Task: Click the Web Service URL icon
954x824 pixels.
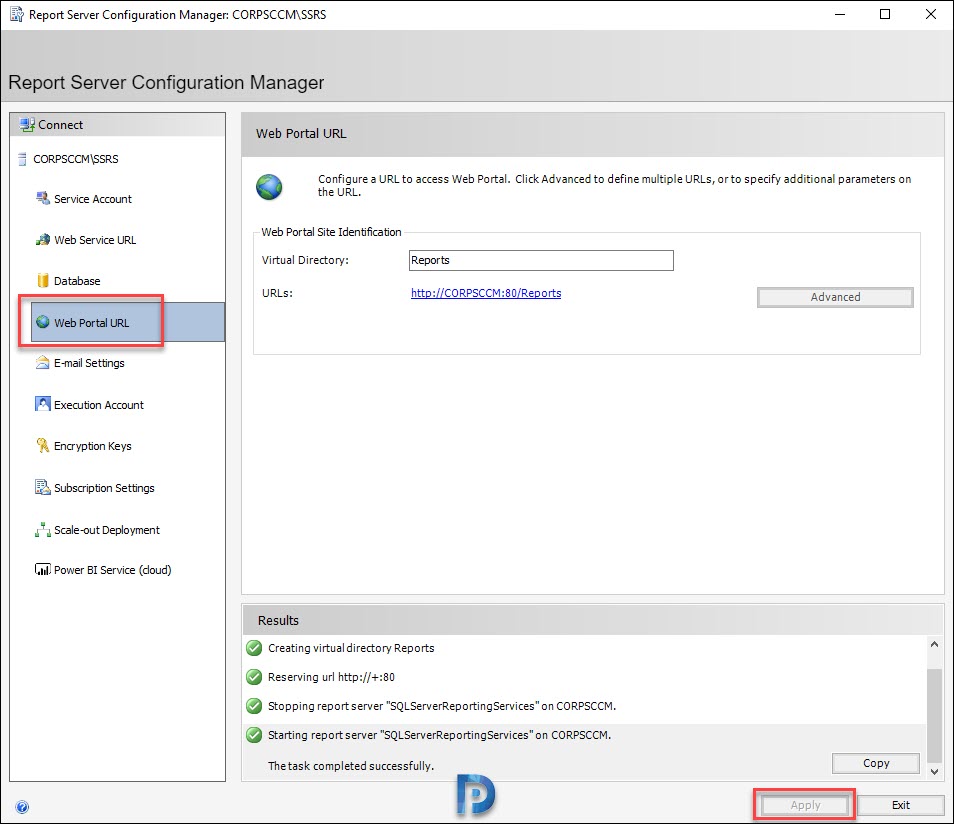Action: [x=43, y=240]
